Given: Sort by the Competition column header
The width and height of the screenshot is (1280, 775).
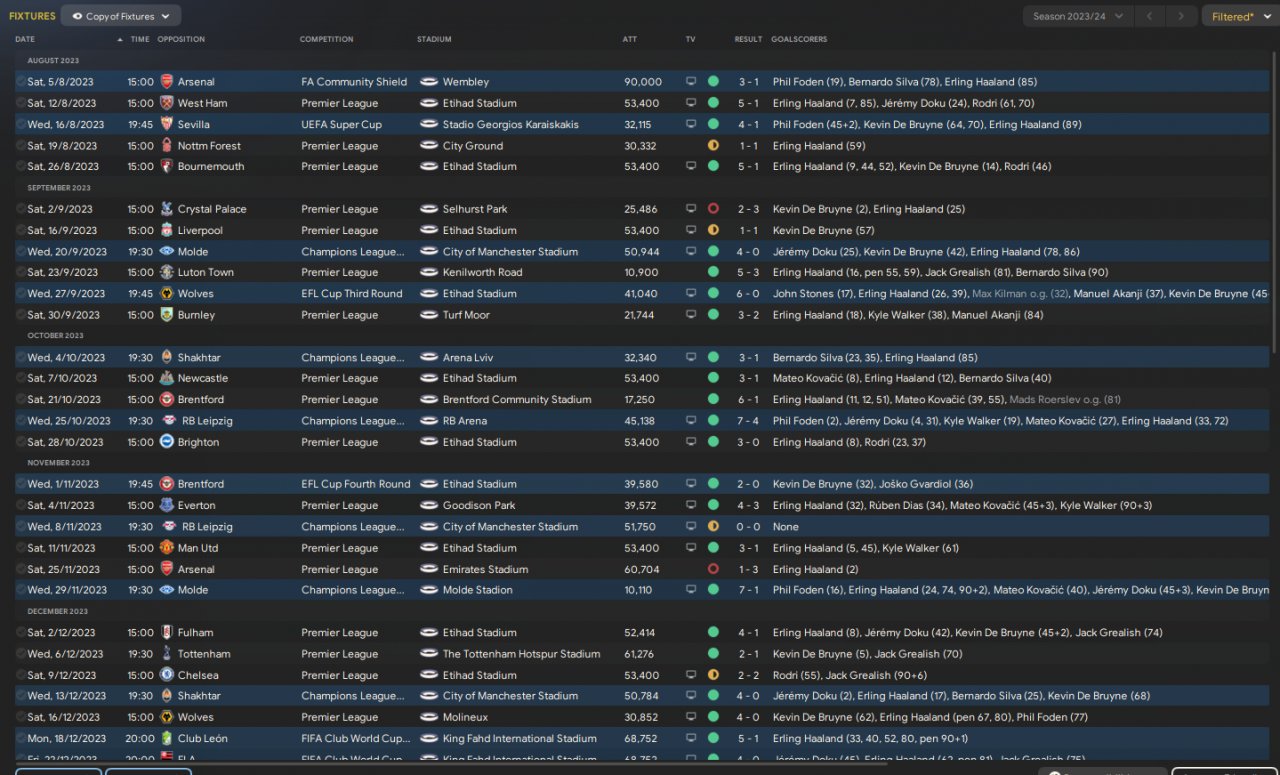Looking at the screenshot, I should [326, 39].
